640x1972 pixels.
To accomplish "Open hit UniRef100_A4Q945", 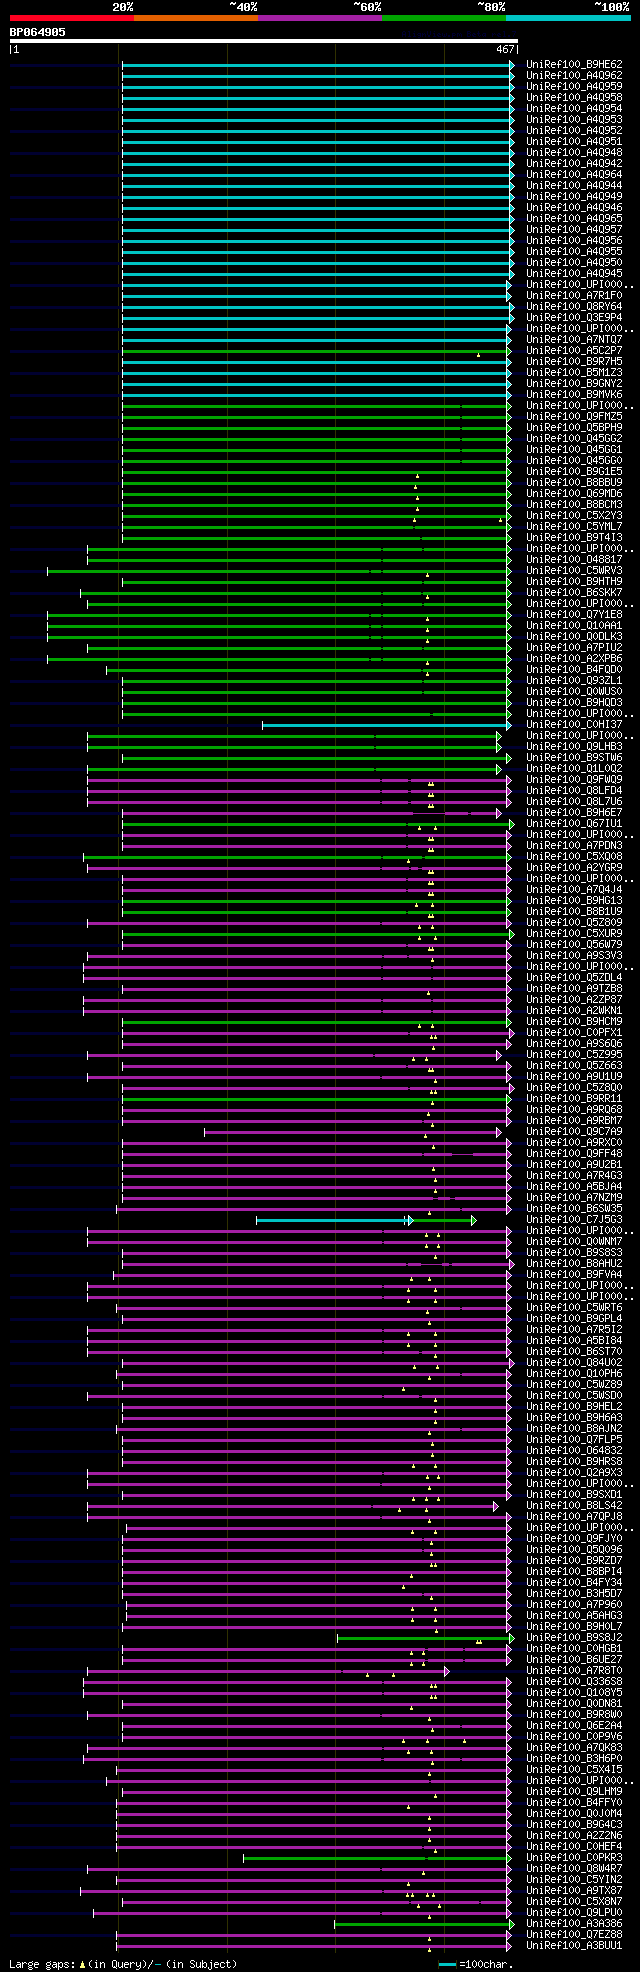I will [x=574, y=273].
